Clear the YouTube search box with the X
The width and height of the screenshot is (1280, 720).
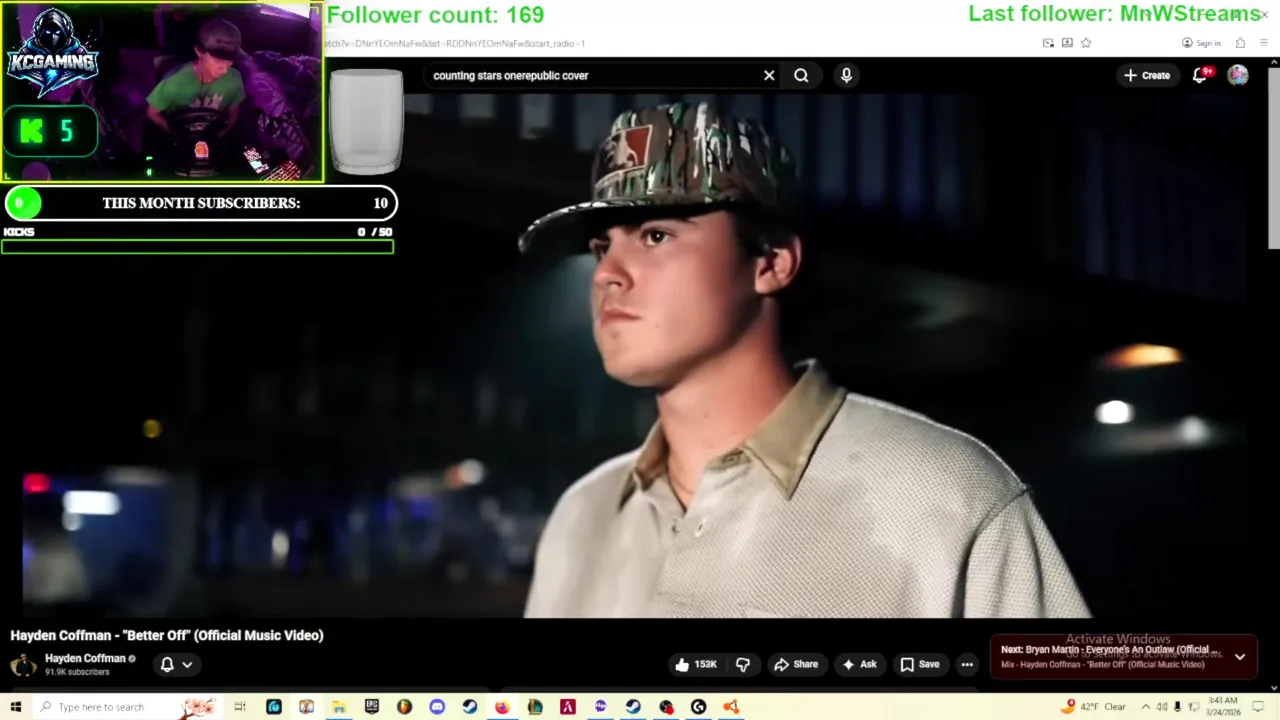tap(769, 75)
